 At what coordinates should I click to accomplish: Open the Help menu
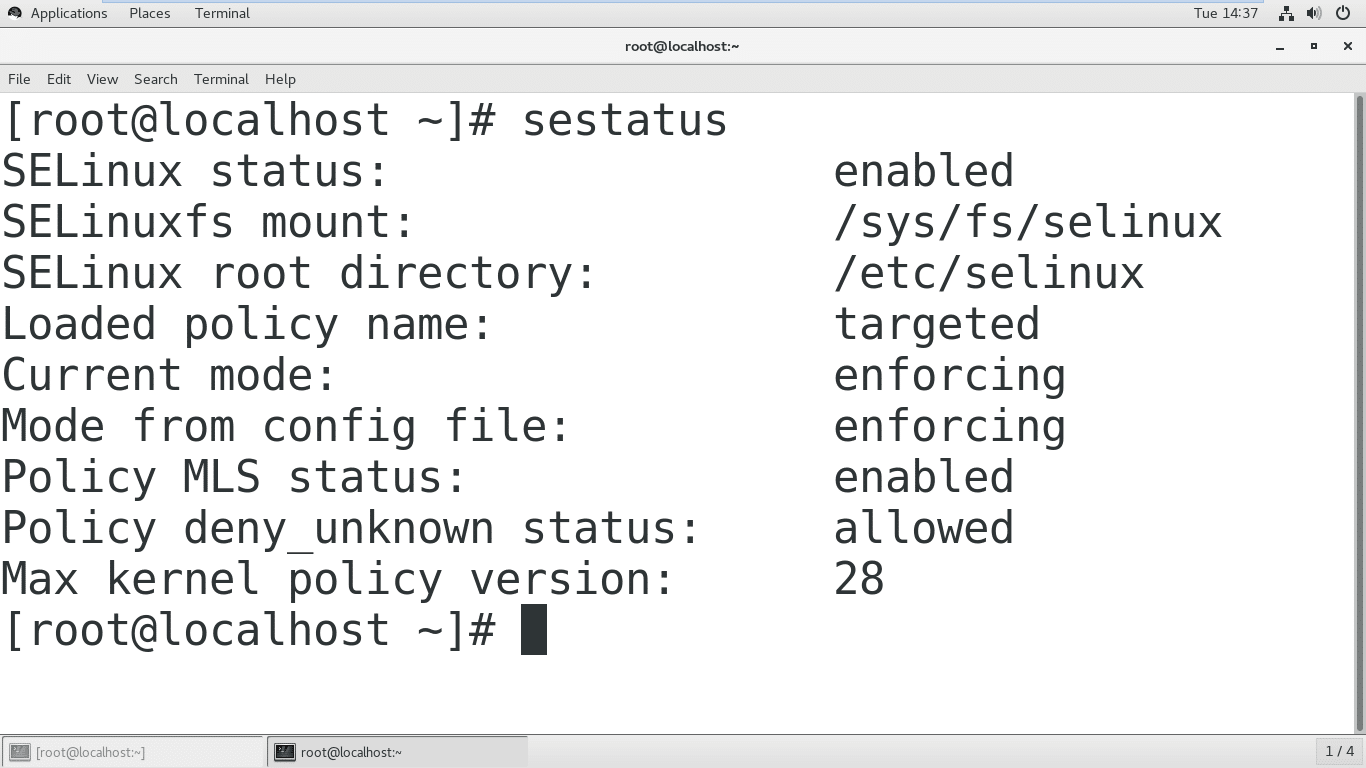pos(280,79)
